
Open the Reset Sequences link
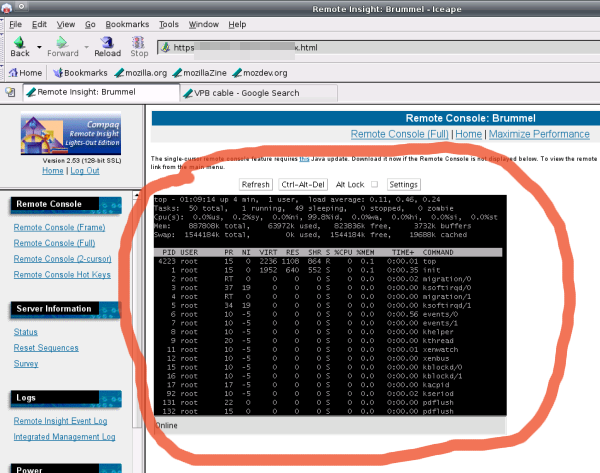point(46,347)
